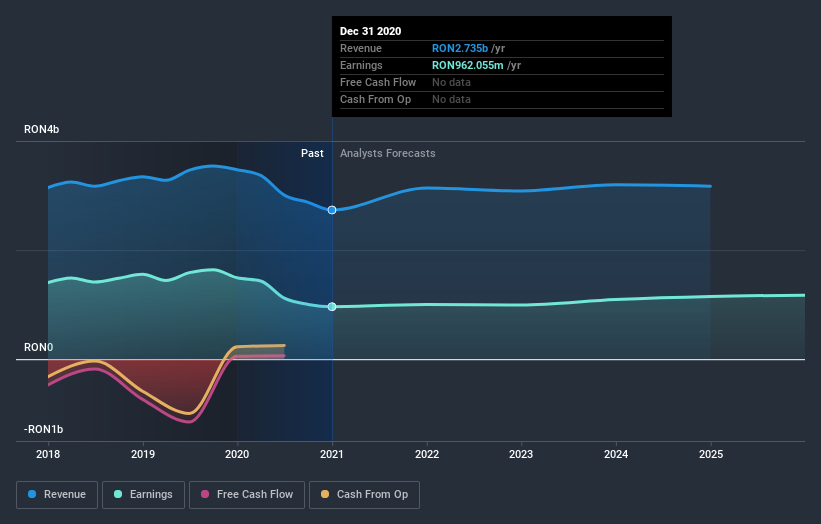Image resolution: width=821 pixels, height=524 pixels.
Task: Click the Revenue row label in tooltip
Action: coord(361,48)
